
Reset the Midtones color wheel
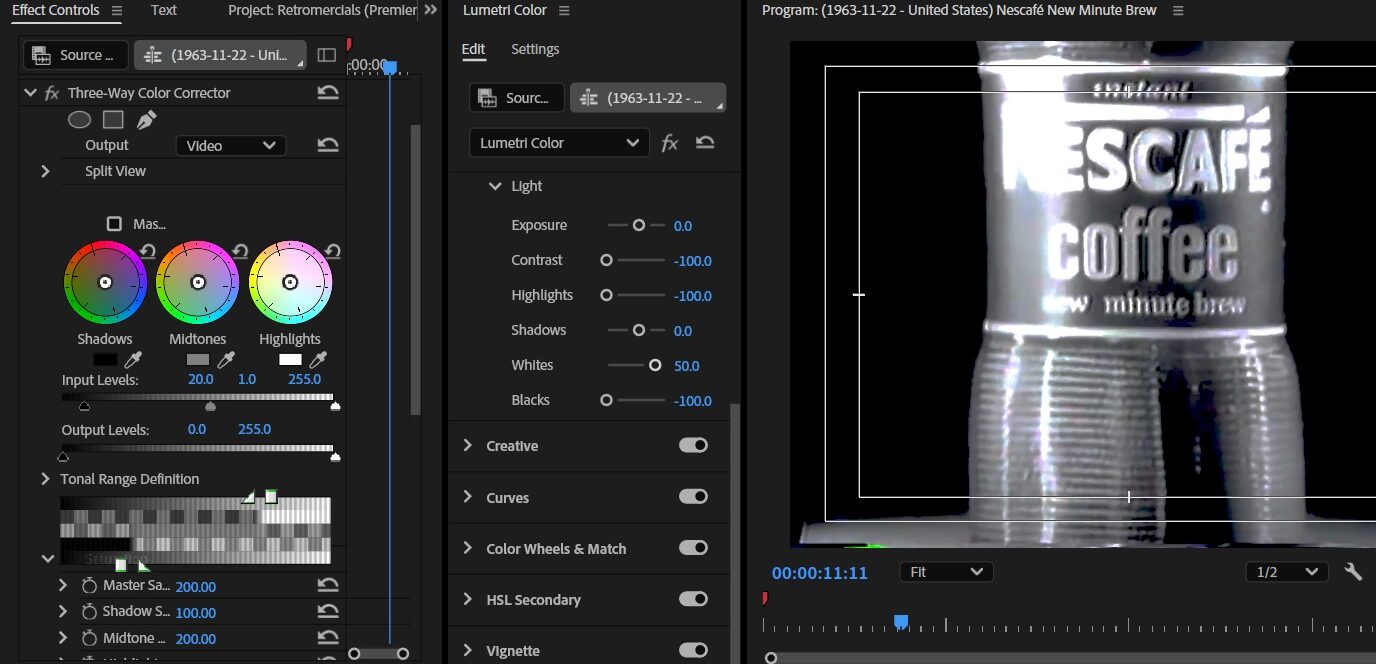click(240, 251)
